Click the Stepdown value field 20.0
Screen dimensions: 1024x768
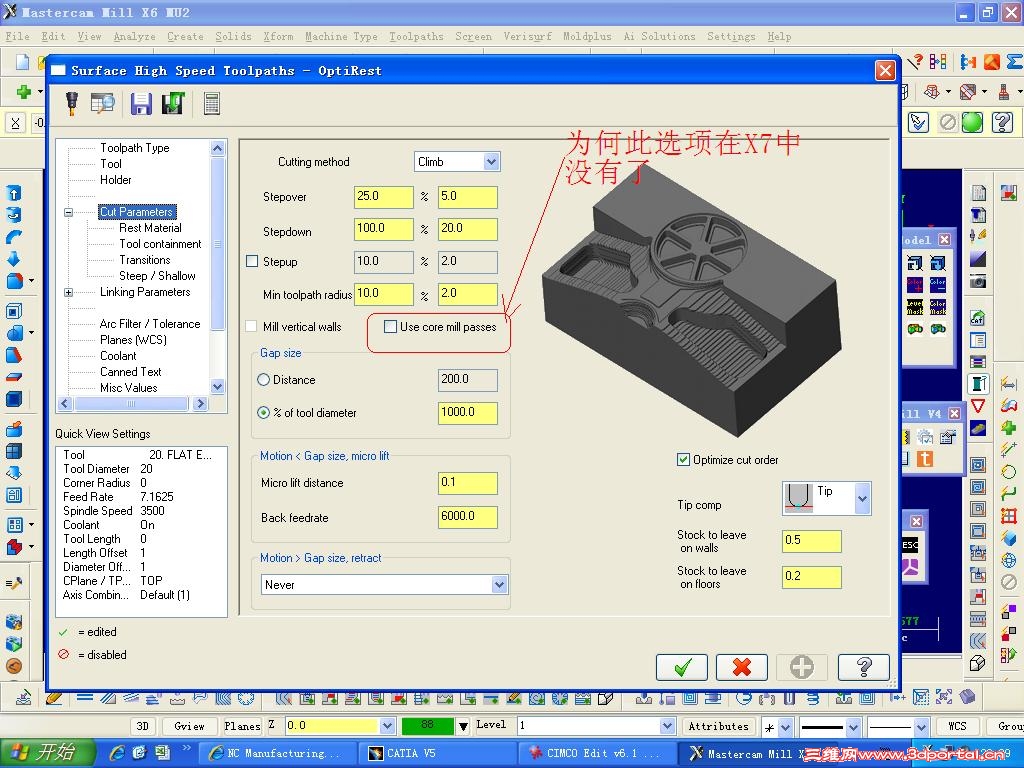click(468, 229)
